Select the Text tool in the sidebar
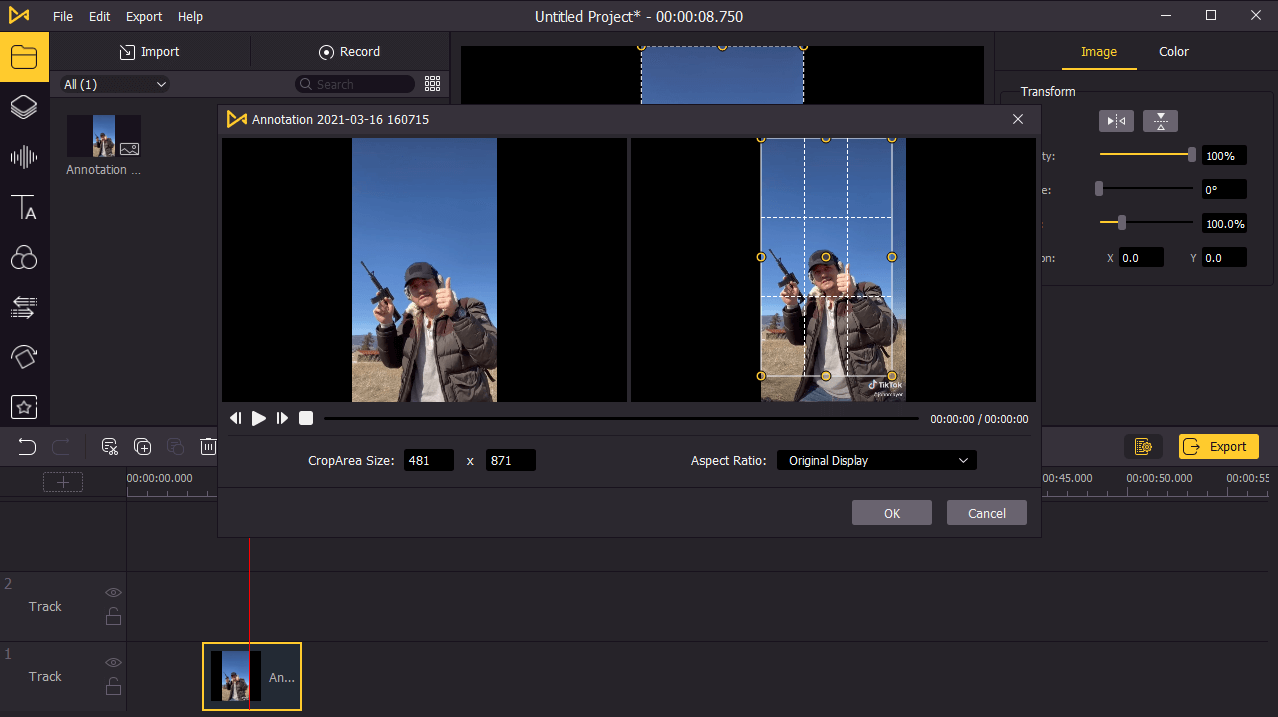1278x717 pixels. 24,207
